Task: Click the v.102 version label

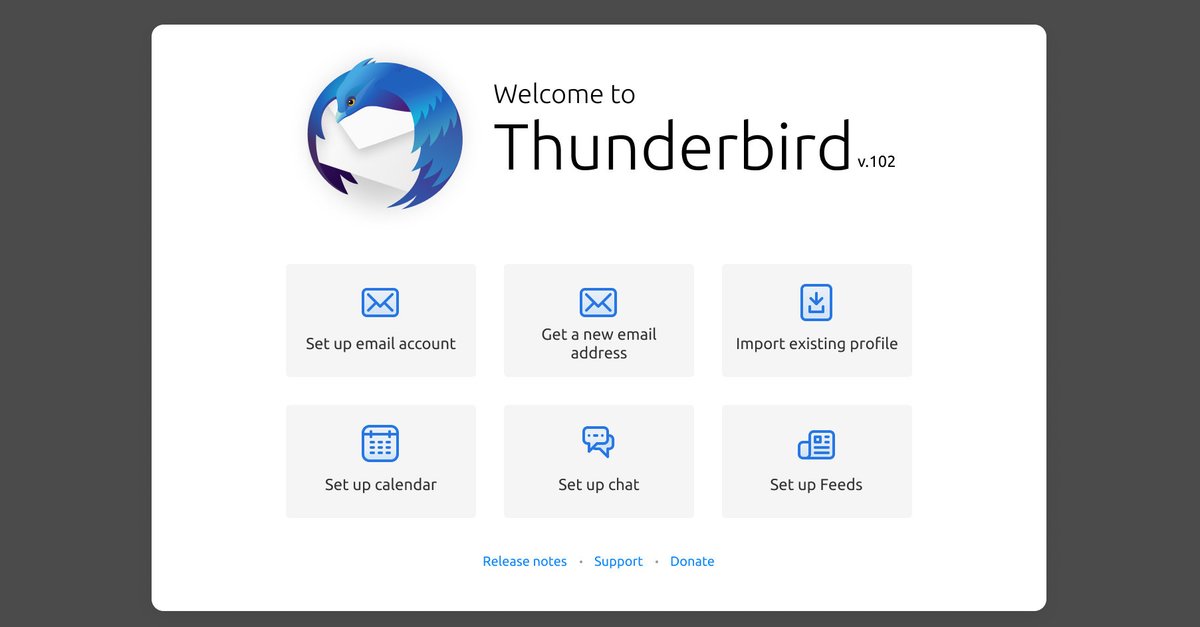Action: [x=878, y=161]
